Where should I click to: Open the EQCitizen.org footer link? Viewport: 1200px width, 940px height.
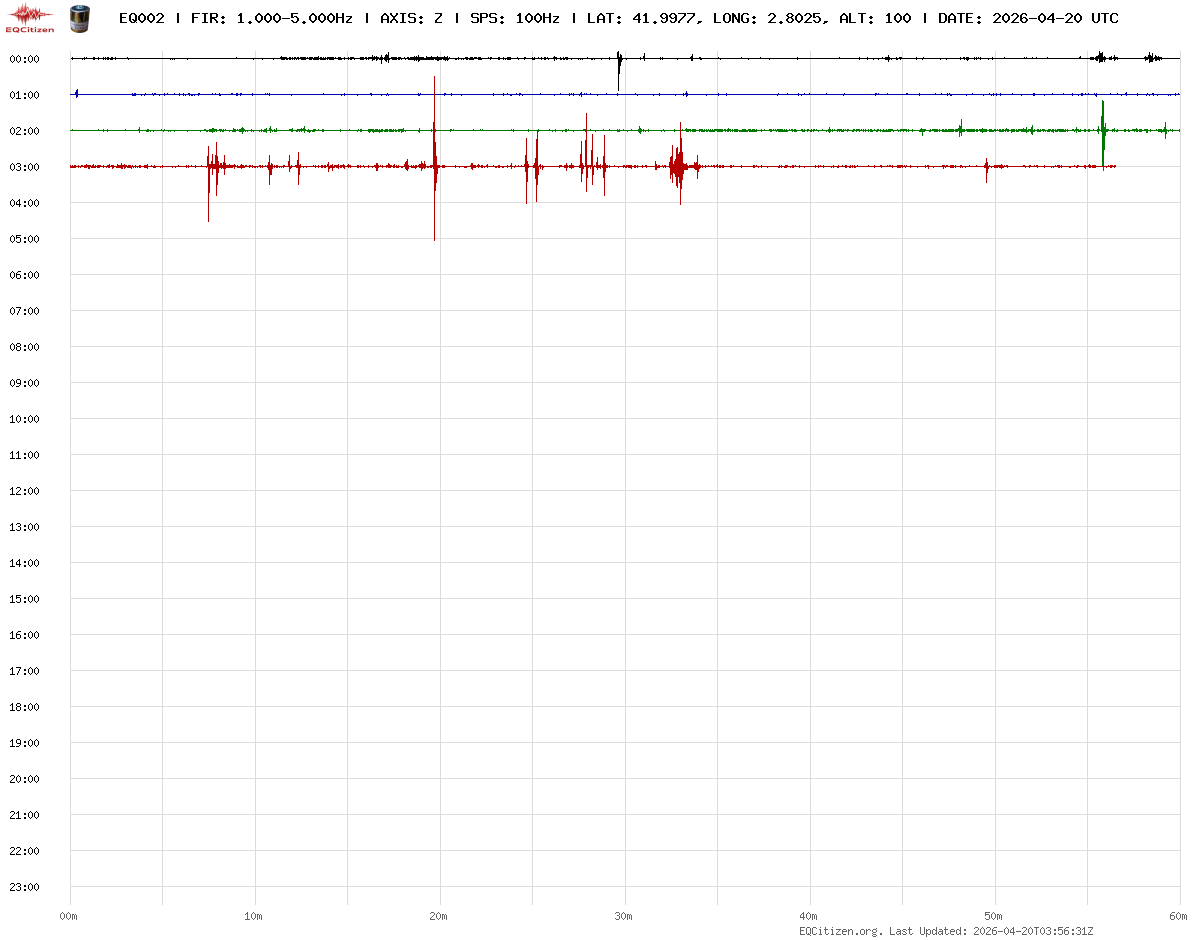pos(840,931)
